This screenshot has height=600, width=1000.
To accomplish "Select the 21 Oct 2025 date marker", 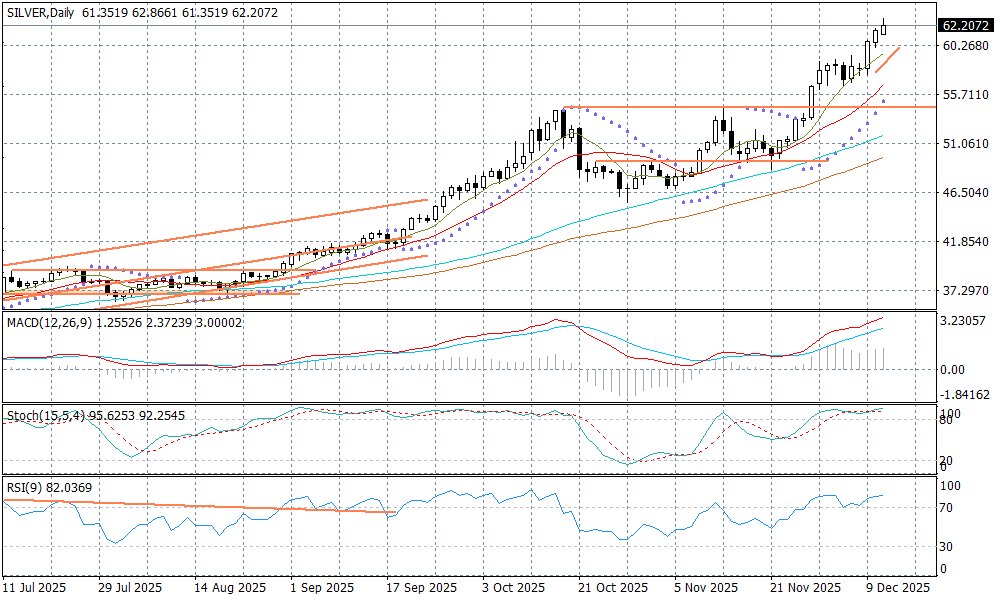I will click(609, 587).
